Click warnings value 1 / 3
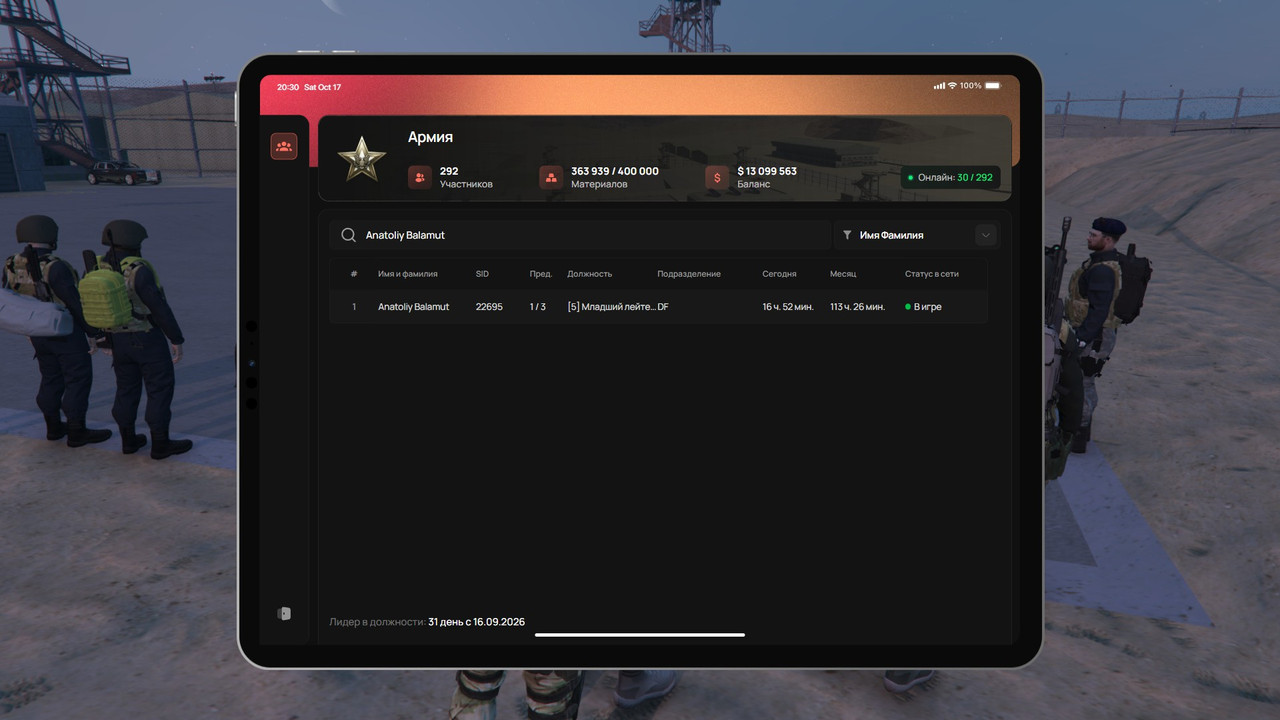 pos(538,307)
